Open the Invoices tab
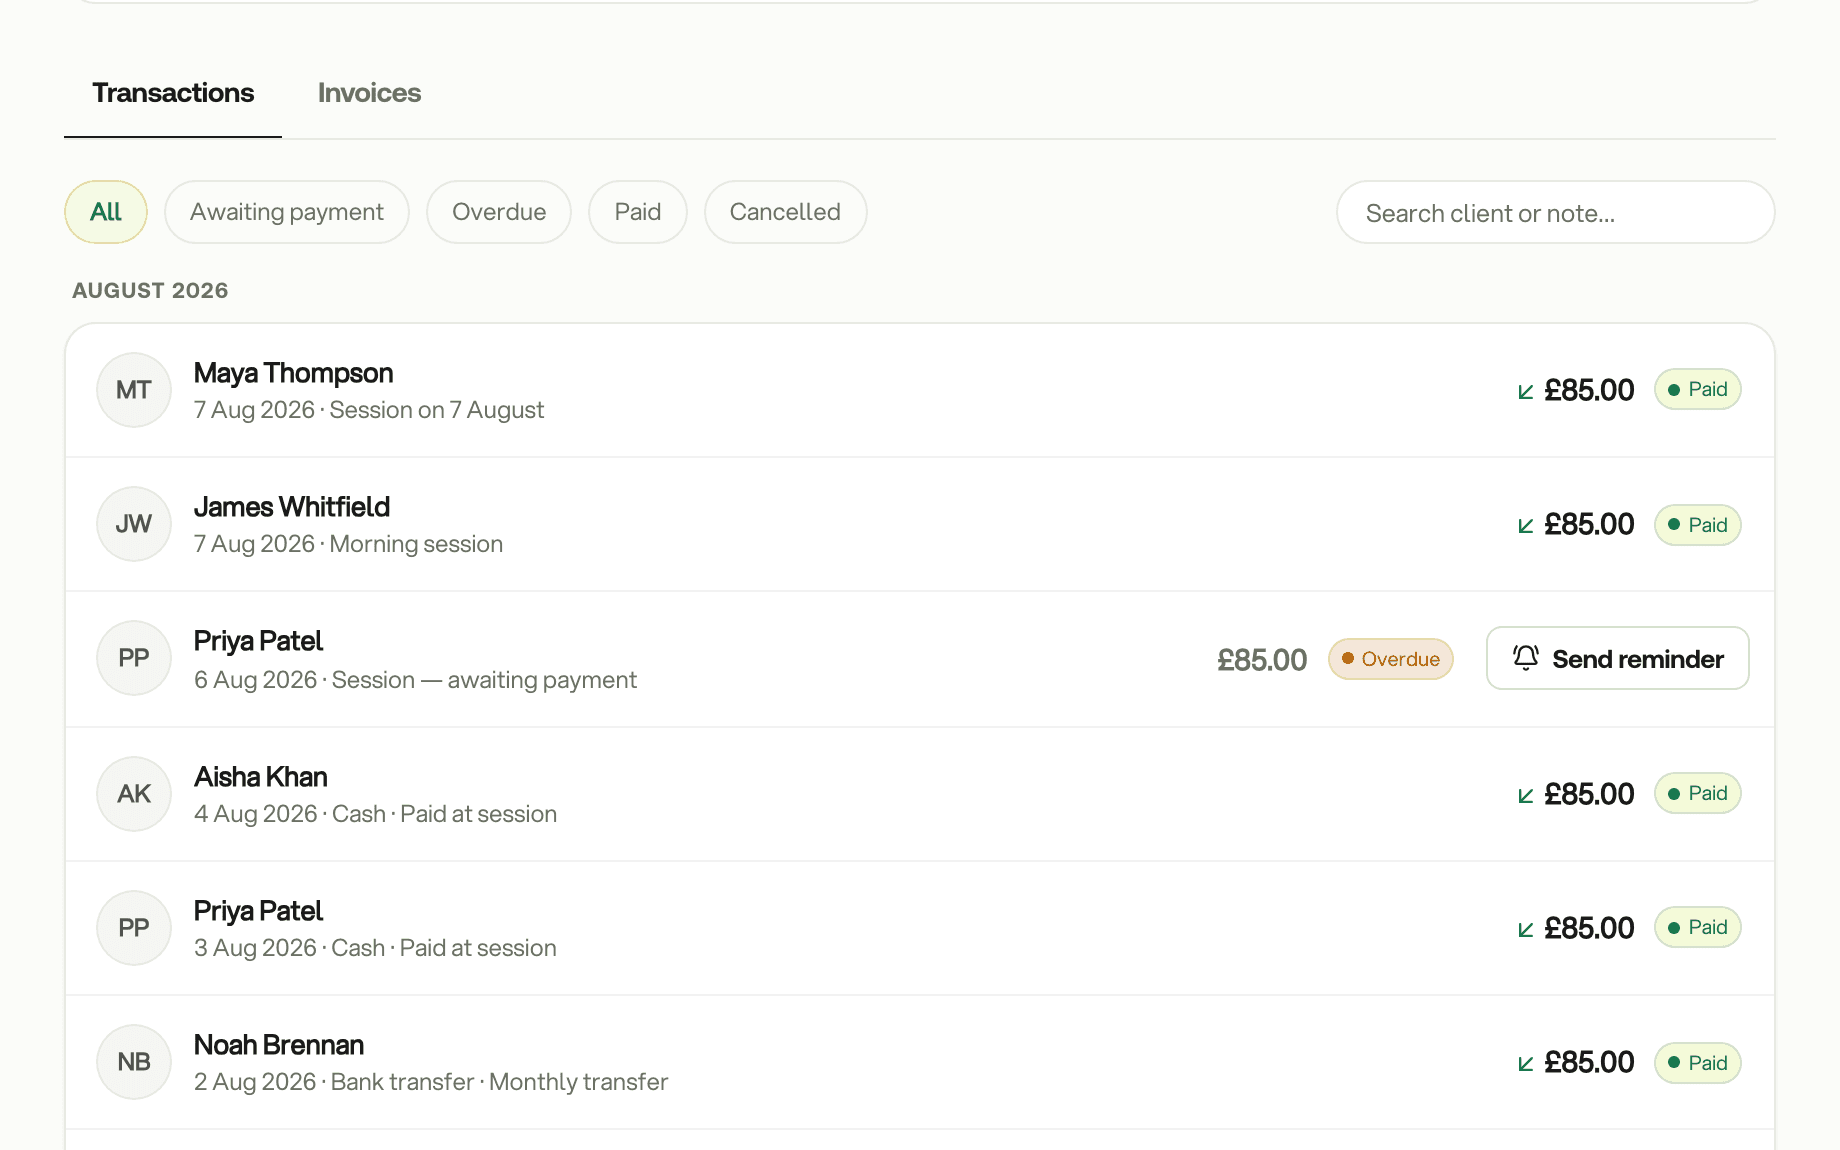Viewport: 1840px width, 1150px height. click(x=369, y=93)
